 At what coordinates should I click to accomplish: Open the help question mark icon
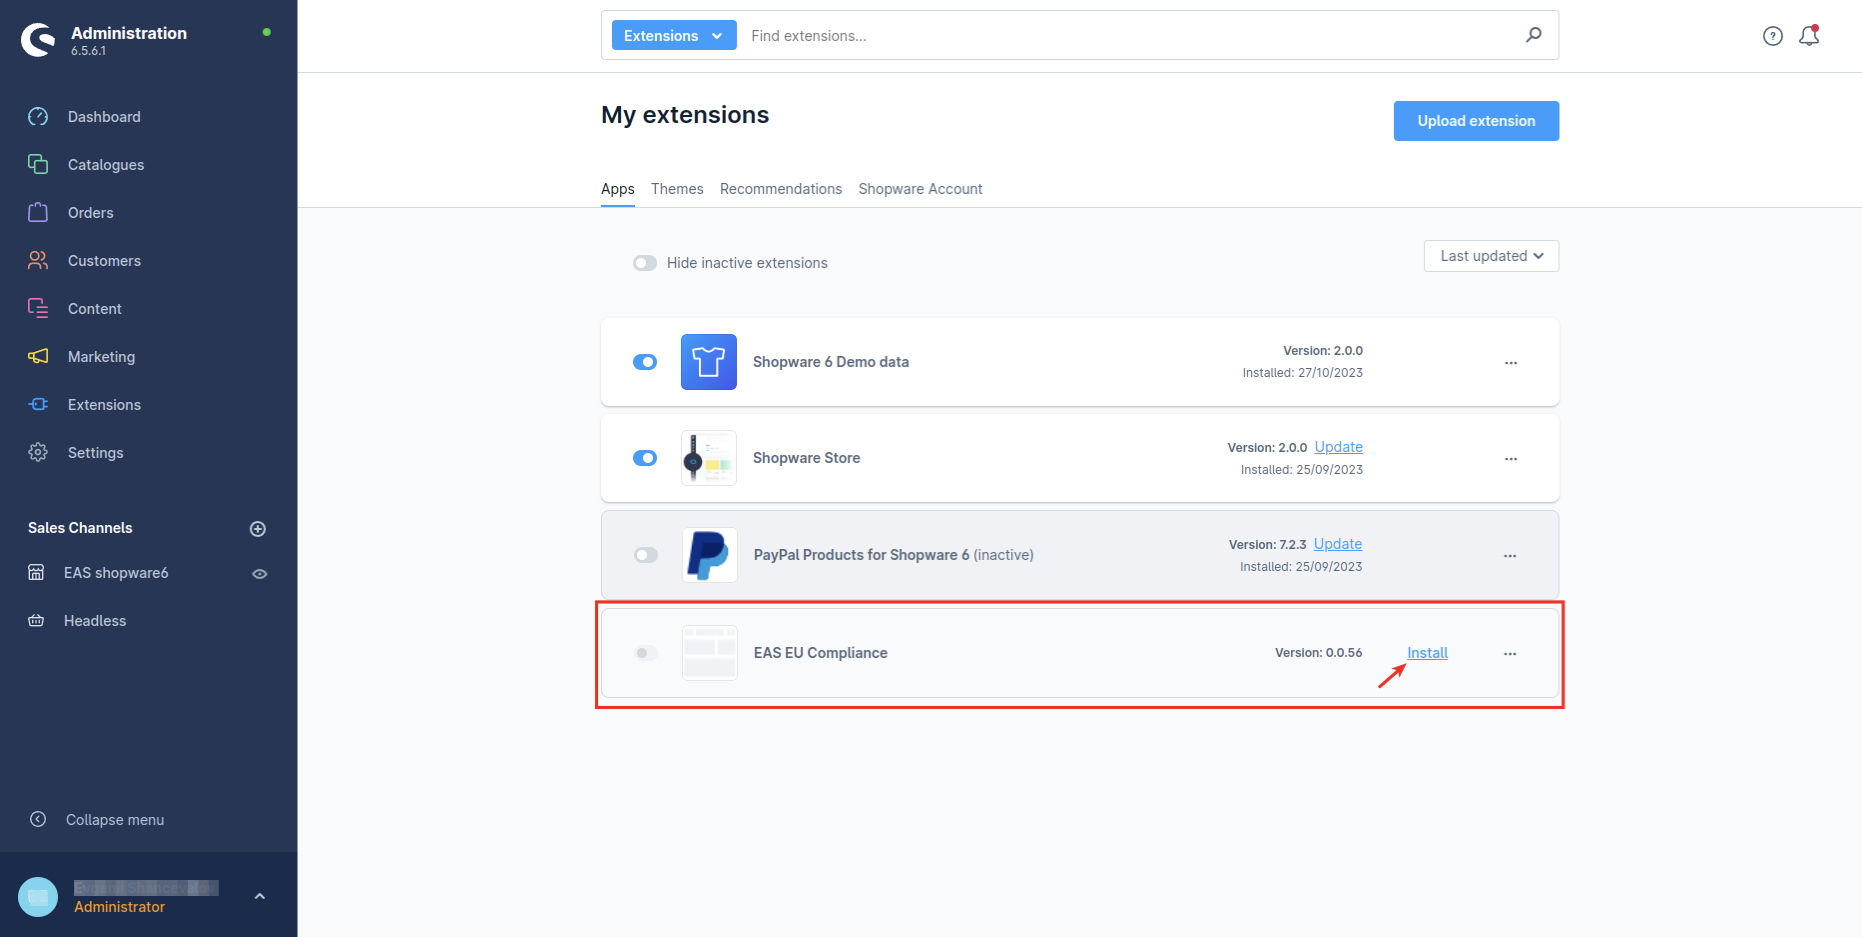click(x=1773, y=36)
